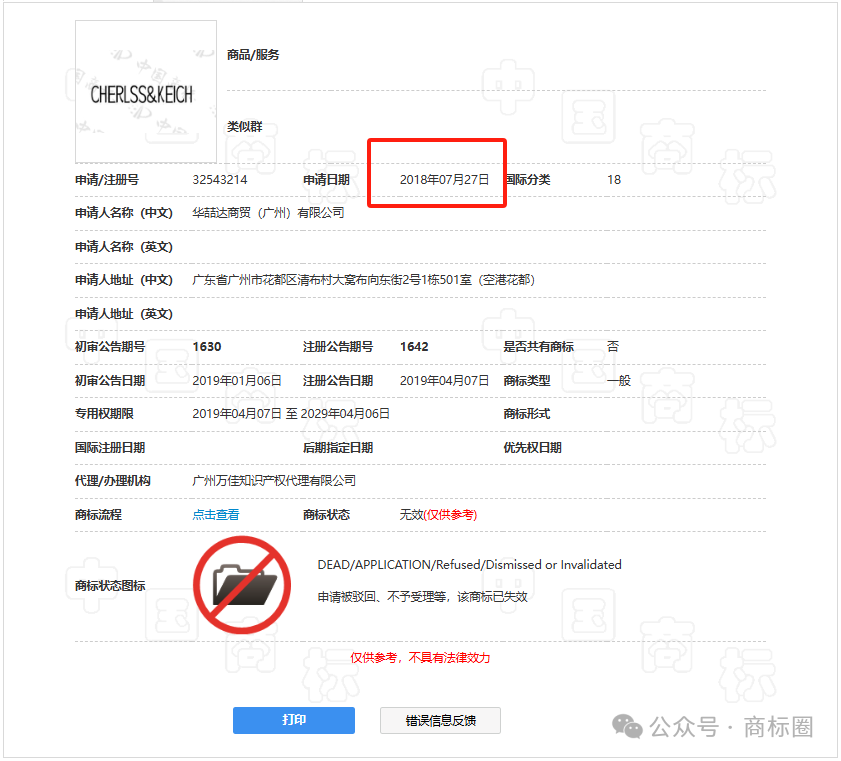Click international class value 18
Image resolution: width=841 pixels, height=761 pixels.
(x=614, y=180)
